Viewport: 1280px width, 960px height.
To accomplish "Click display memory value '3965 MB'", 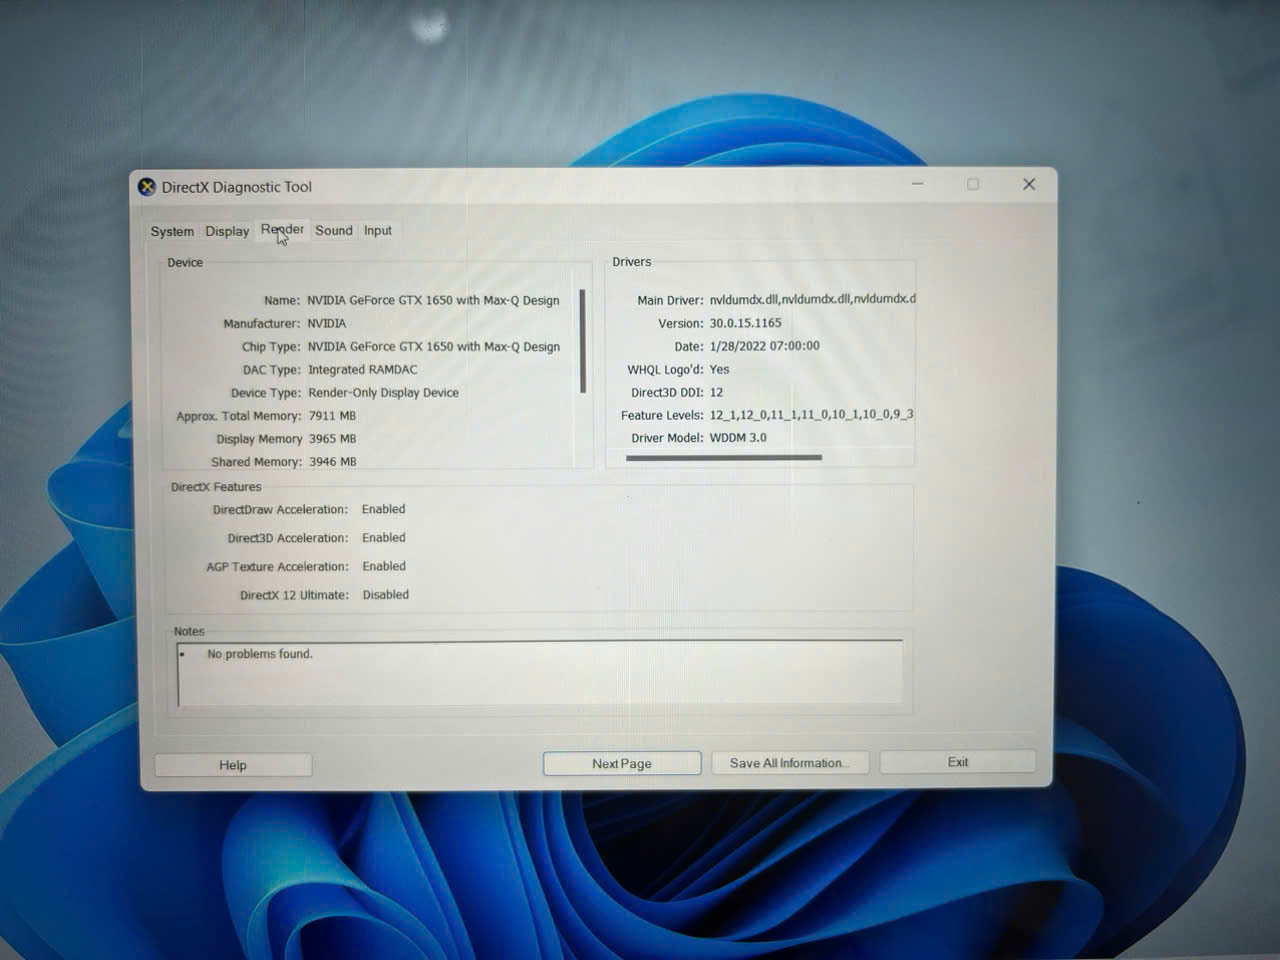I will pyautogui.click(x=332, y=438).
